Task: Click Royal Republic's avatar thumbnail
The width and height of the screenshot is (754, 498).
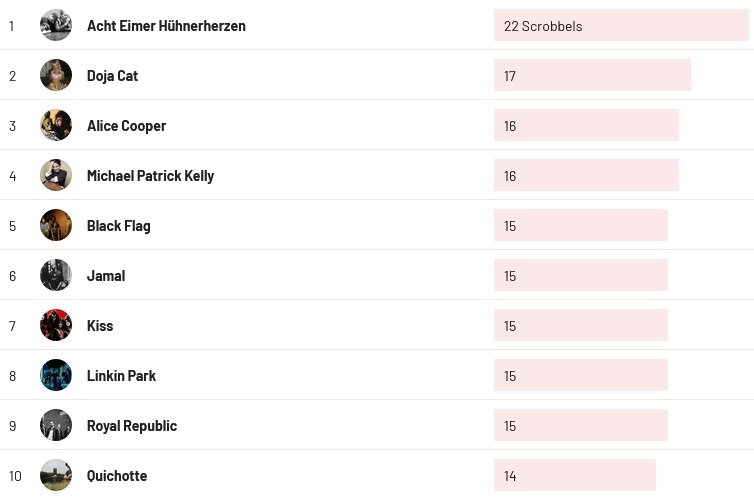Action: [x=56, y=425]
